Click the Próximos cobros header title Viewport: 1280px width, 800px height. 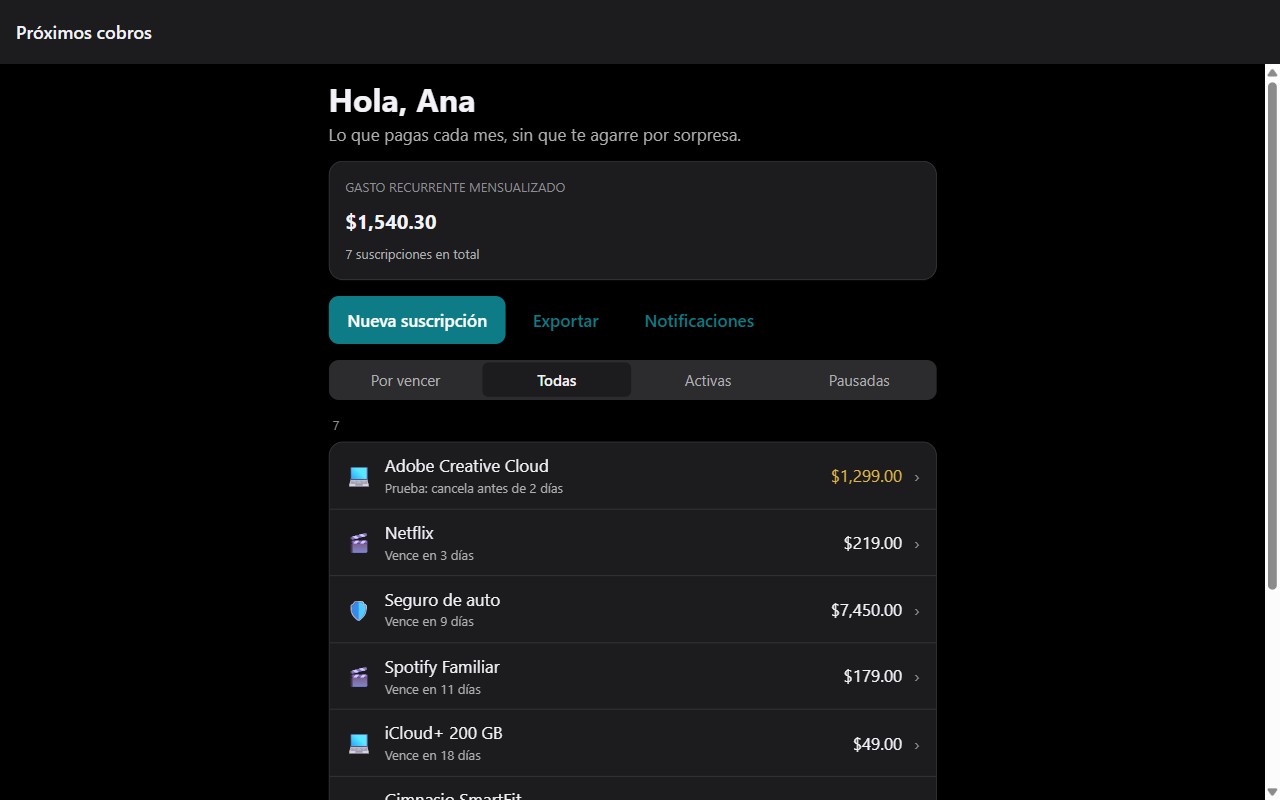click(x=84, y=33)
